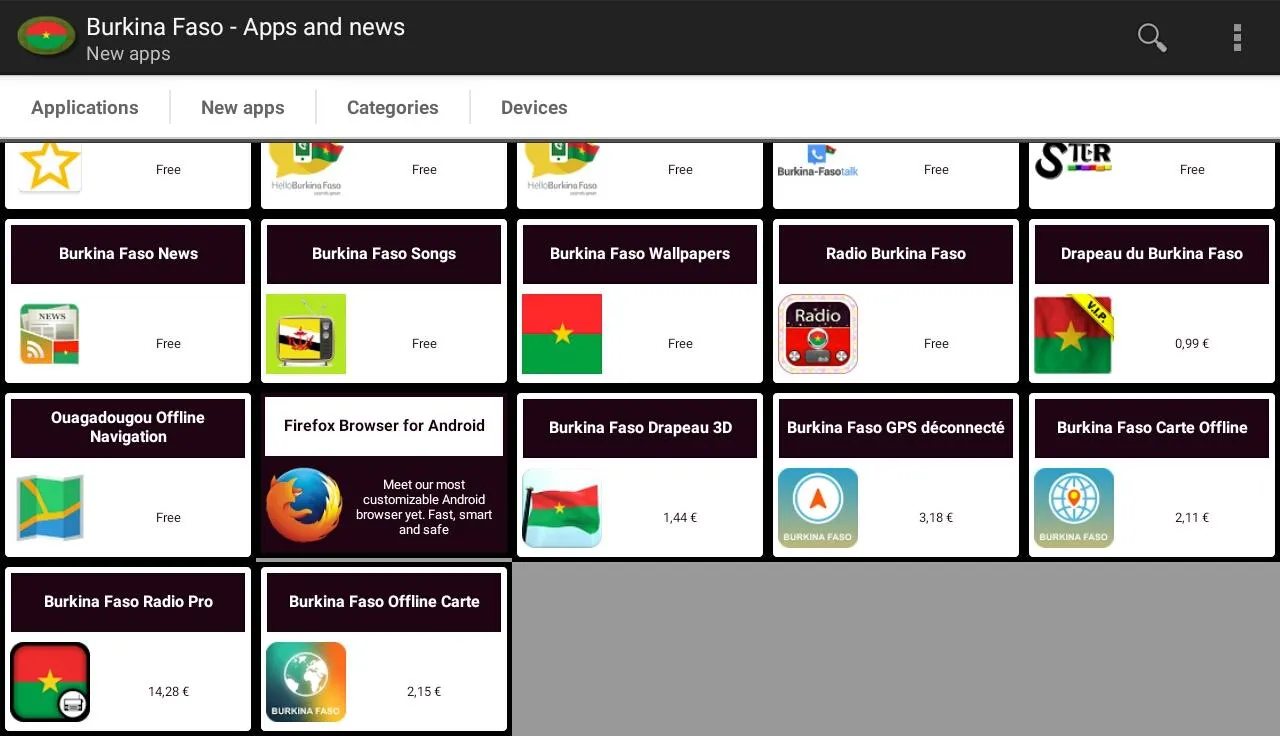1280x736 pixels.
Task: Click the 3,18 € price
Action: point(936,518)
